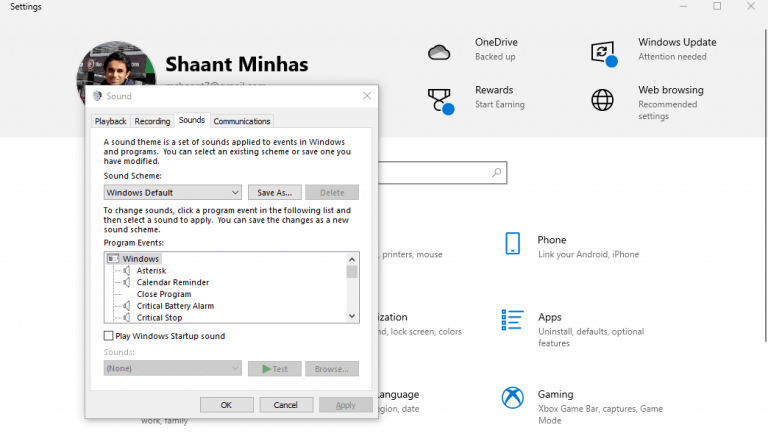Click the Cancel button
Screen dimensions: 768x433
click(x=286, y=405)
